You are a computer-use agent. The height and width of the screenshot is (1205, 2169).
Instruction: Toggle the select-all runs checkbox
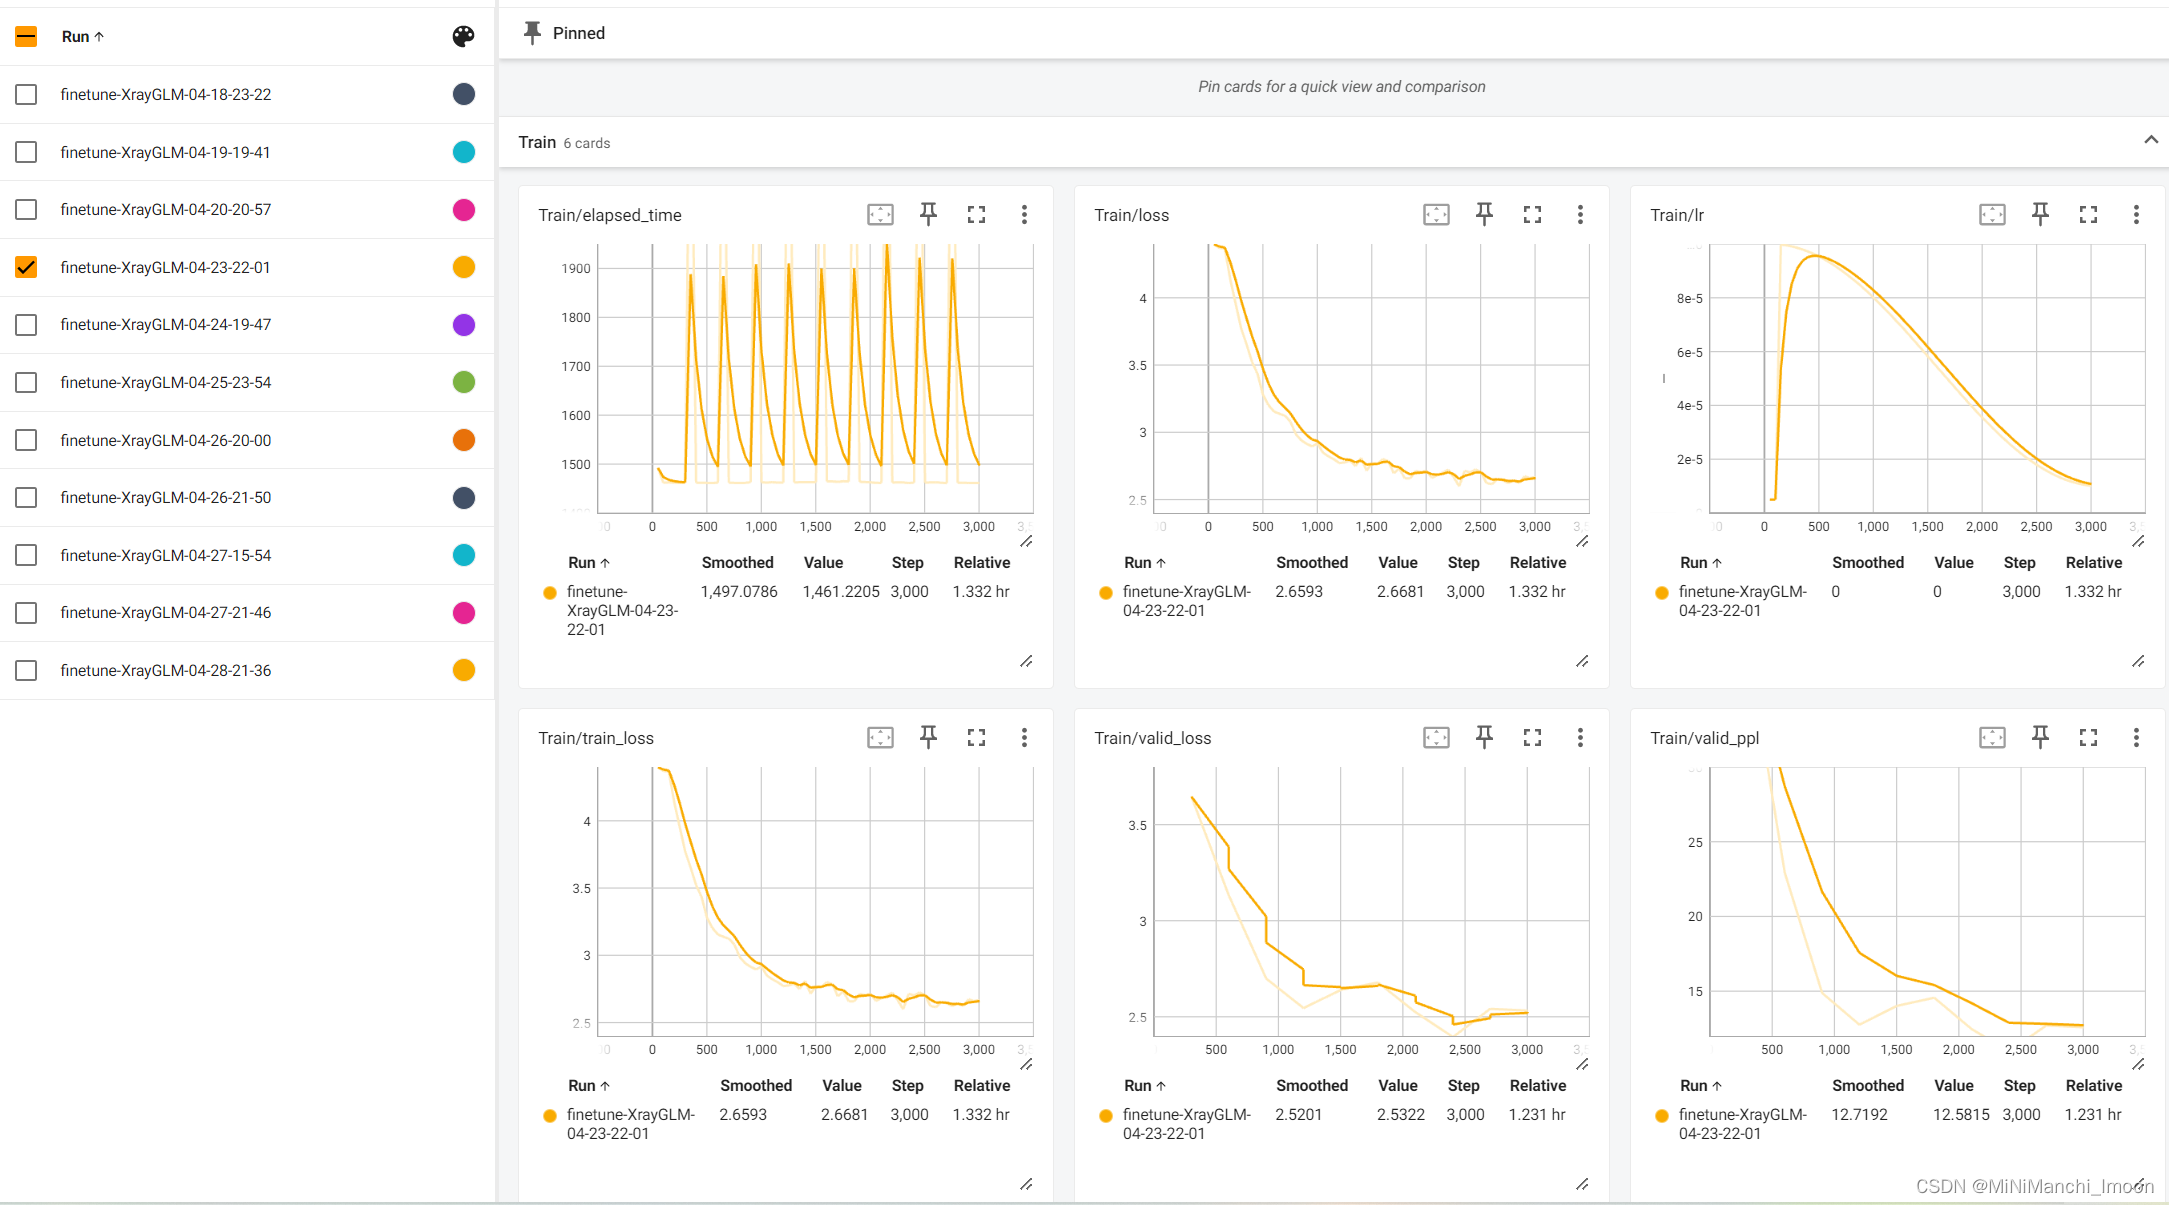pos(26,37)
